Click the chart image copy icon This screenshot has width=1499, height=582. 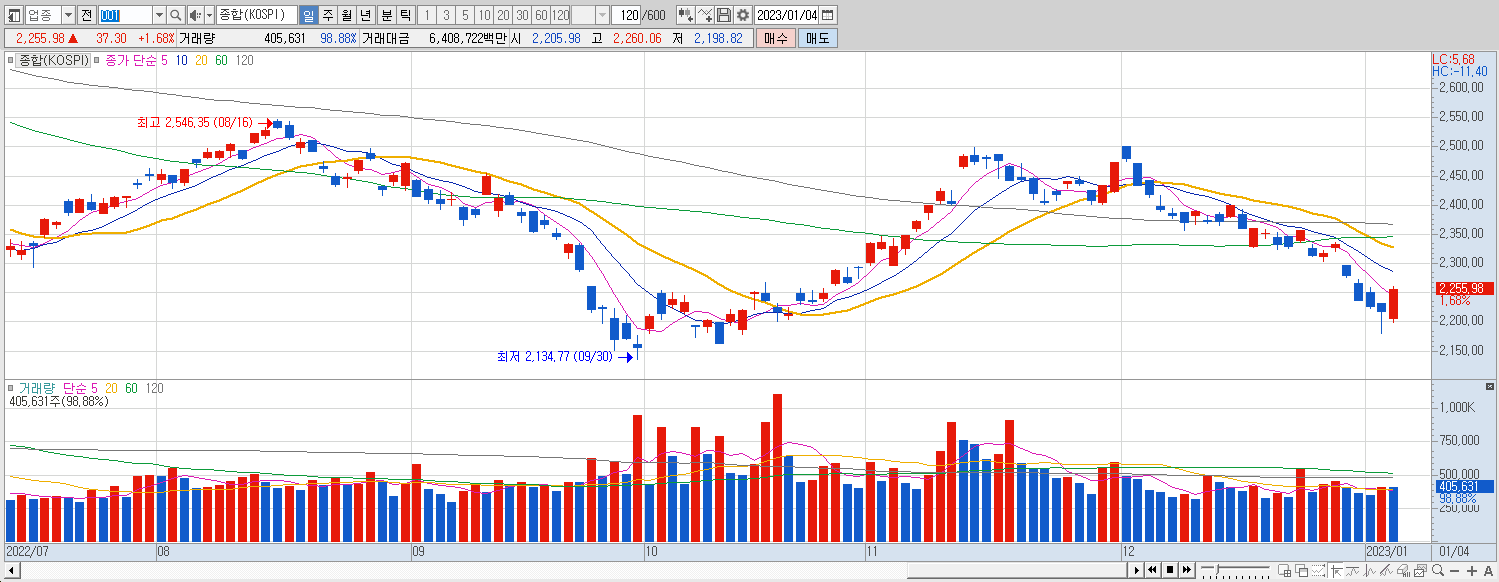click(x=1421, y=571)
